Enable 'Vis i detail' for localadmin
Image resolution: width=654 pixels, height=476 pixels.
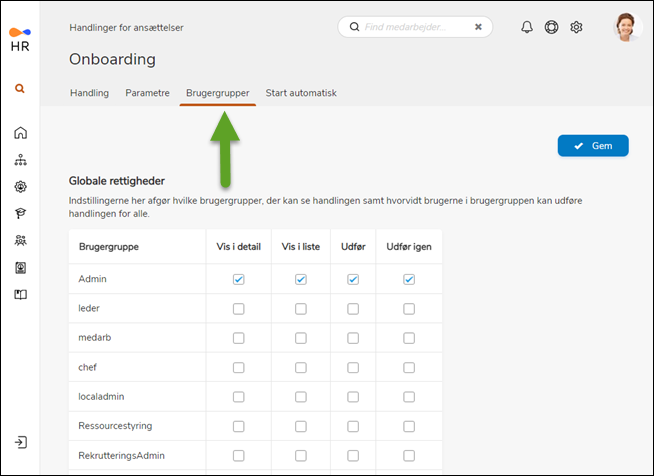[238, 396]
